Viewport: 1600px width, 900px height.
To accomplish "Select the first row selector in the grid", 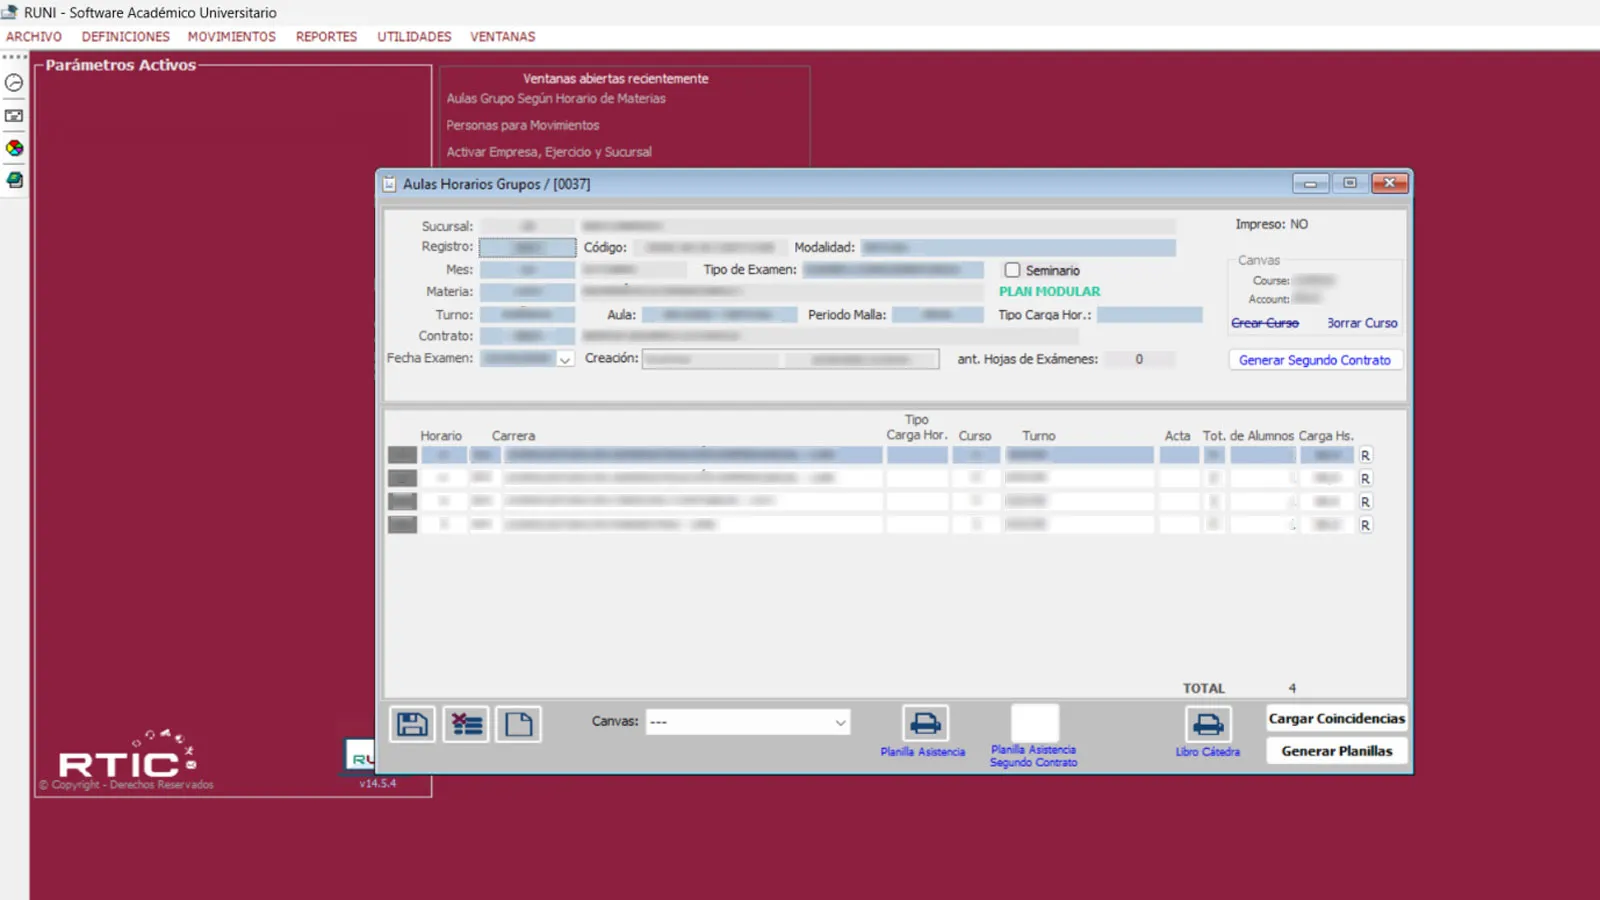I will (402, 456).
